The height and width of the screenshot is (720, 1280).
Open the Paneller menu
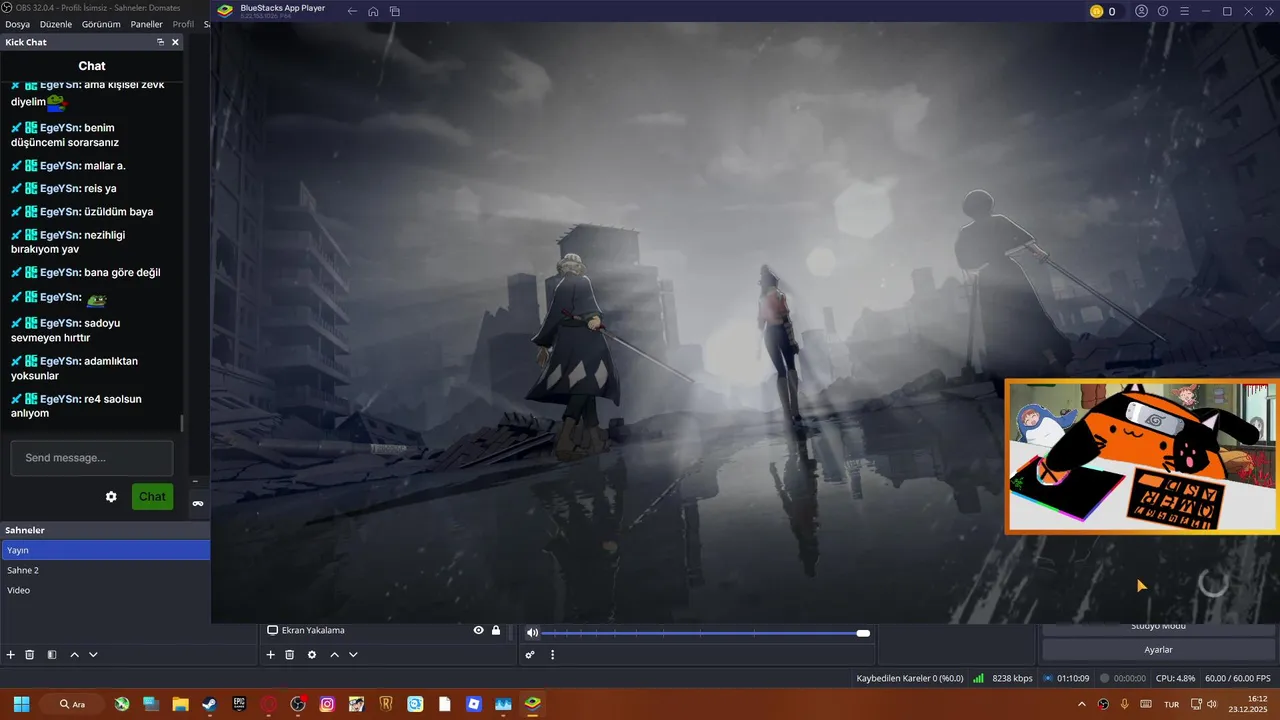[x=147, y=24]
